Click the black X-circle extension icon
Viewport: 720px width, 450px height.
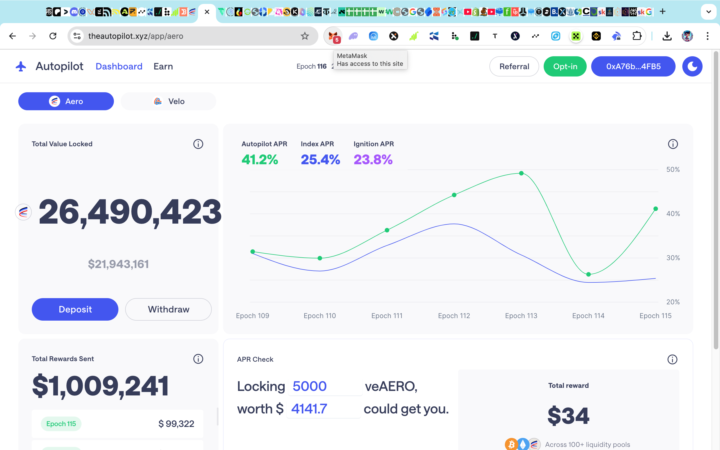pos(394,36)
